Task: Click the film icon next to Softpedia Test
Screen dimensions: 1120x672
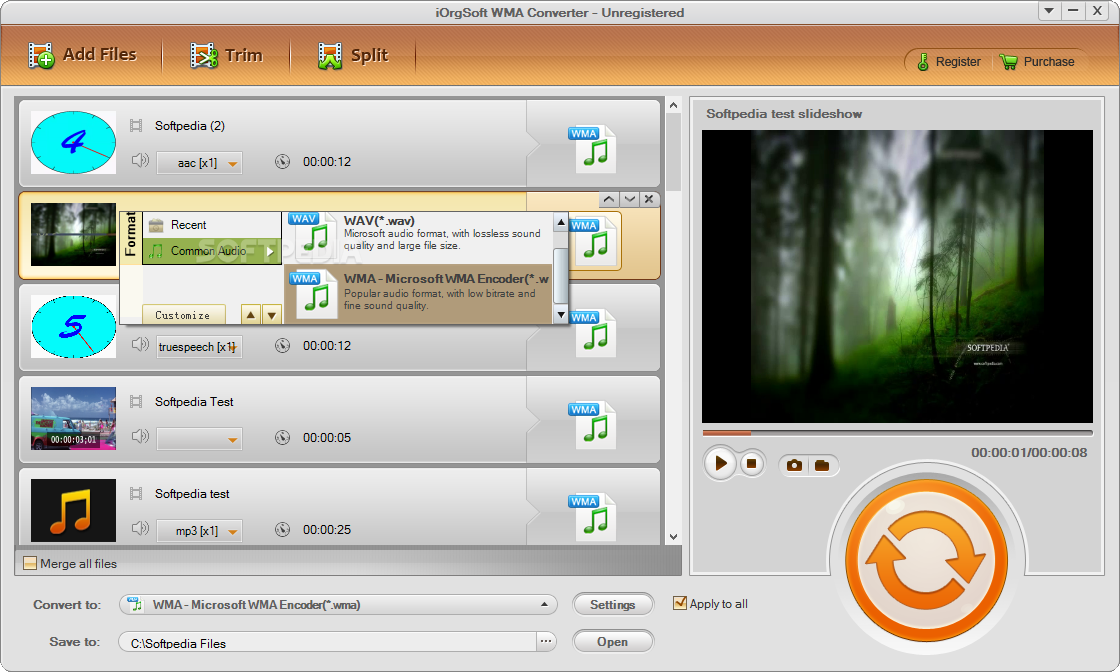Action: [136, 402]
